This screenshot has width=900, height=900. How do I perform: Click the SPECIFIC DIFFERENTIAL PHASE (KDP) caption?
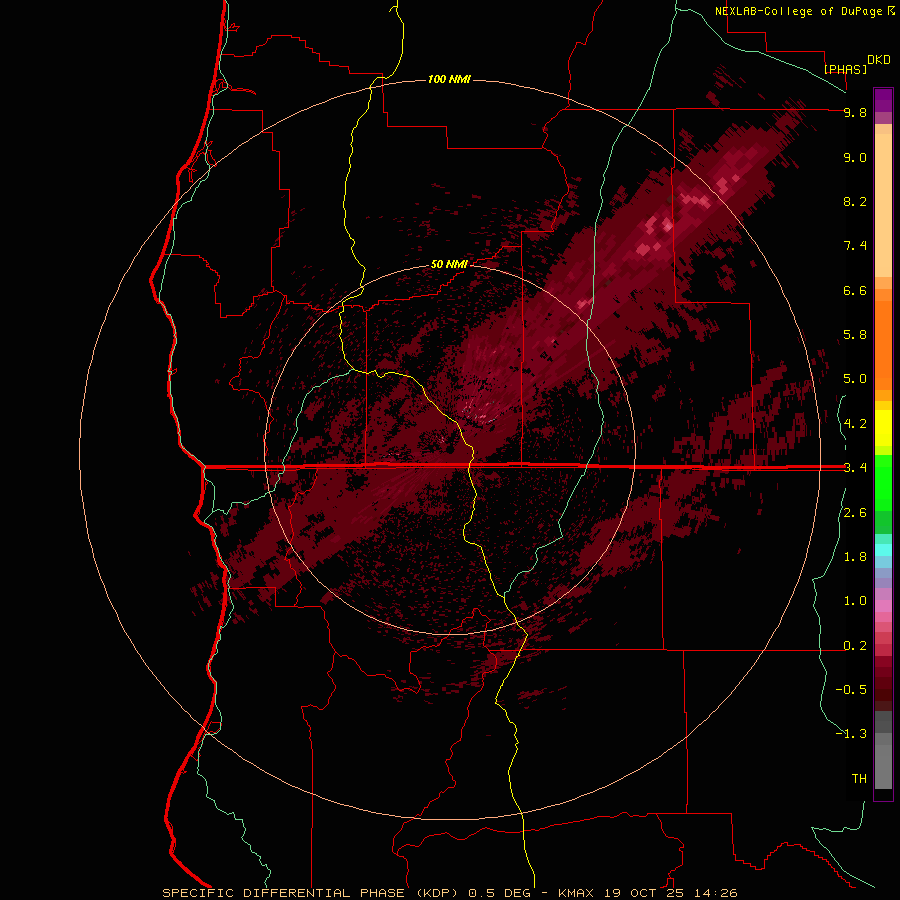point(310,893)
